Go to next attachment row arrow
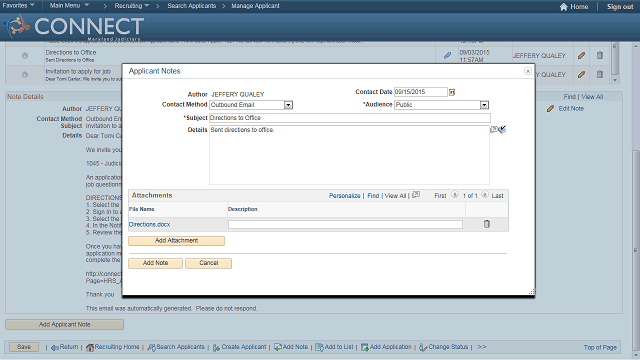 [484, 195]
